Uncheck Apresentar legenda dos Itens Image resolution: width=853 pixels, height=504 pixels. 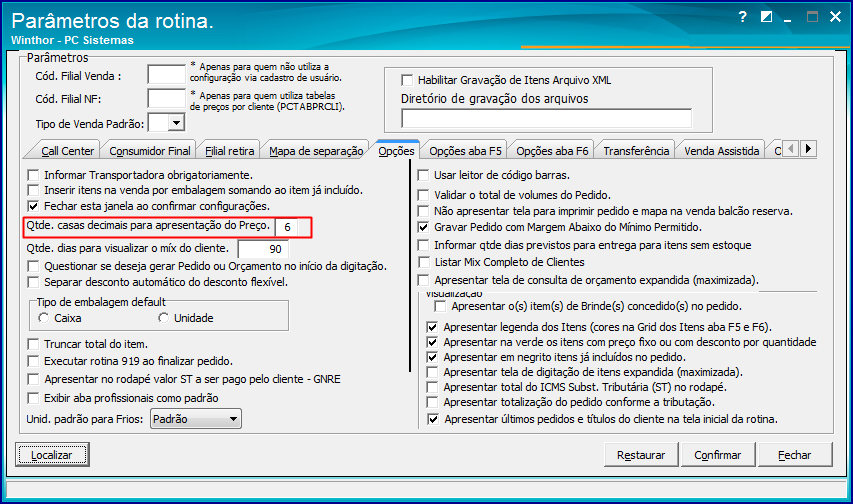click(x=432, y=327)
